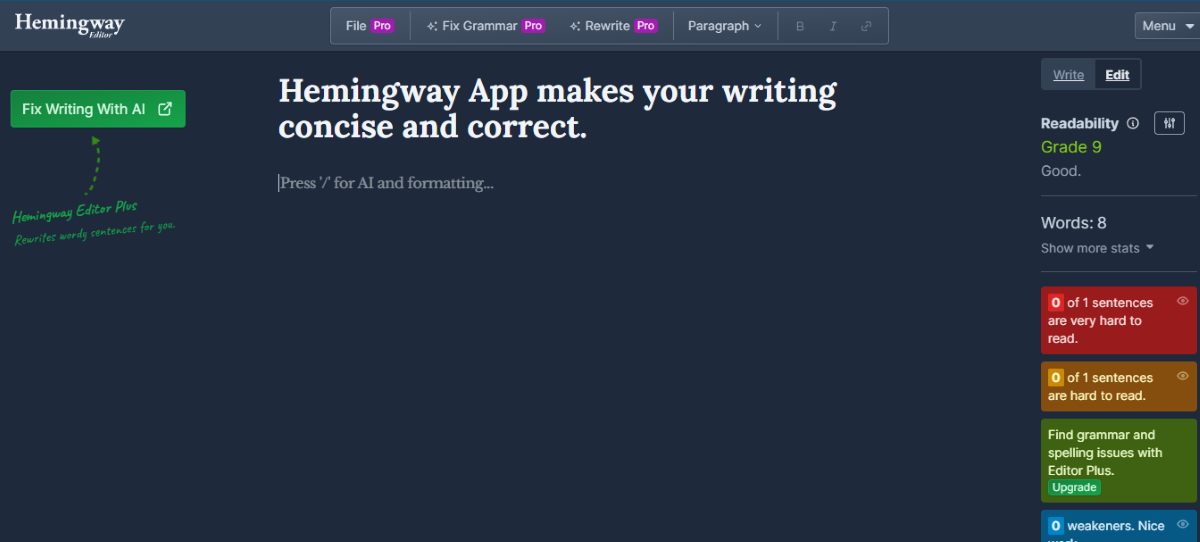Toggle visibility of weakeners highlight
This screenshot has width=1200, height=542.
(1183, 525)
